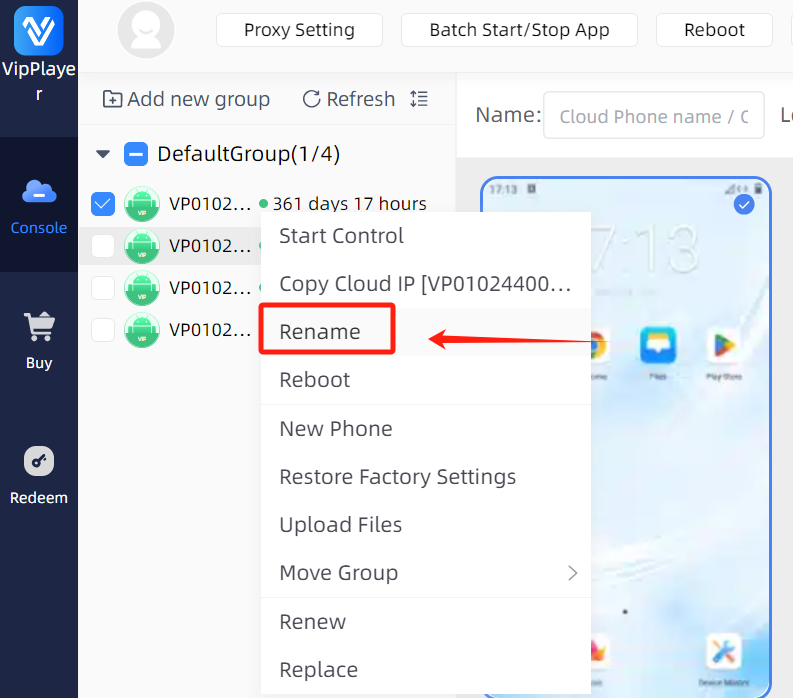Expand the Move Group submenu arrow
Viewport: 793px width, 698px height.
point(573,573)
